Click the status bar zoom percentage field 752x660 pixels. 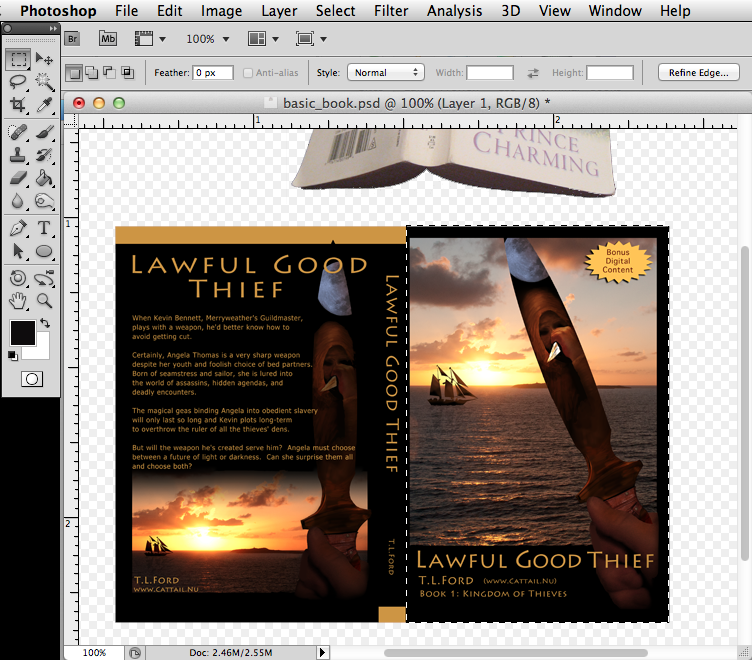click(x=94, y=652)
